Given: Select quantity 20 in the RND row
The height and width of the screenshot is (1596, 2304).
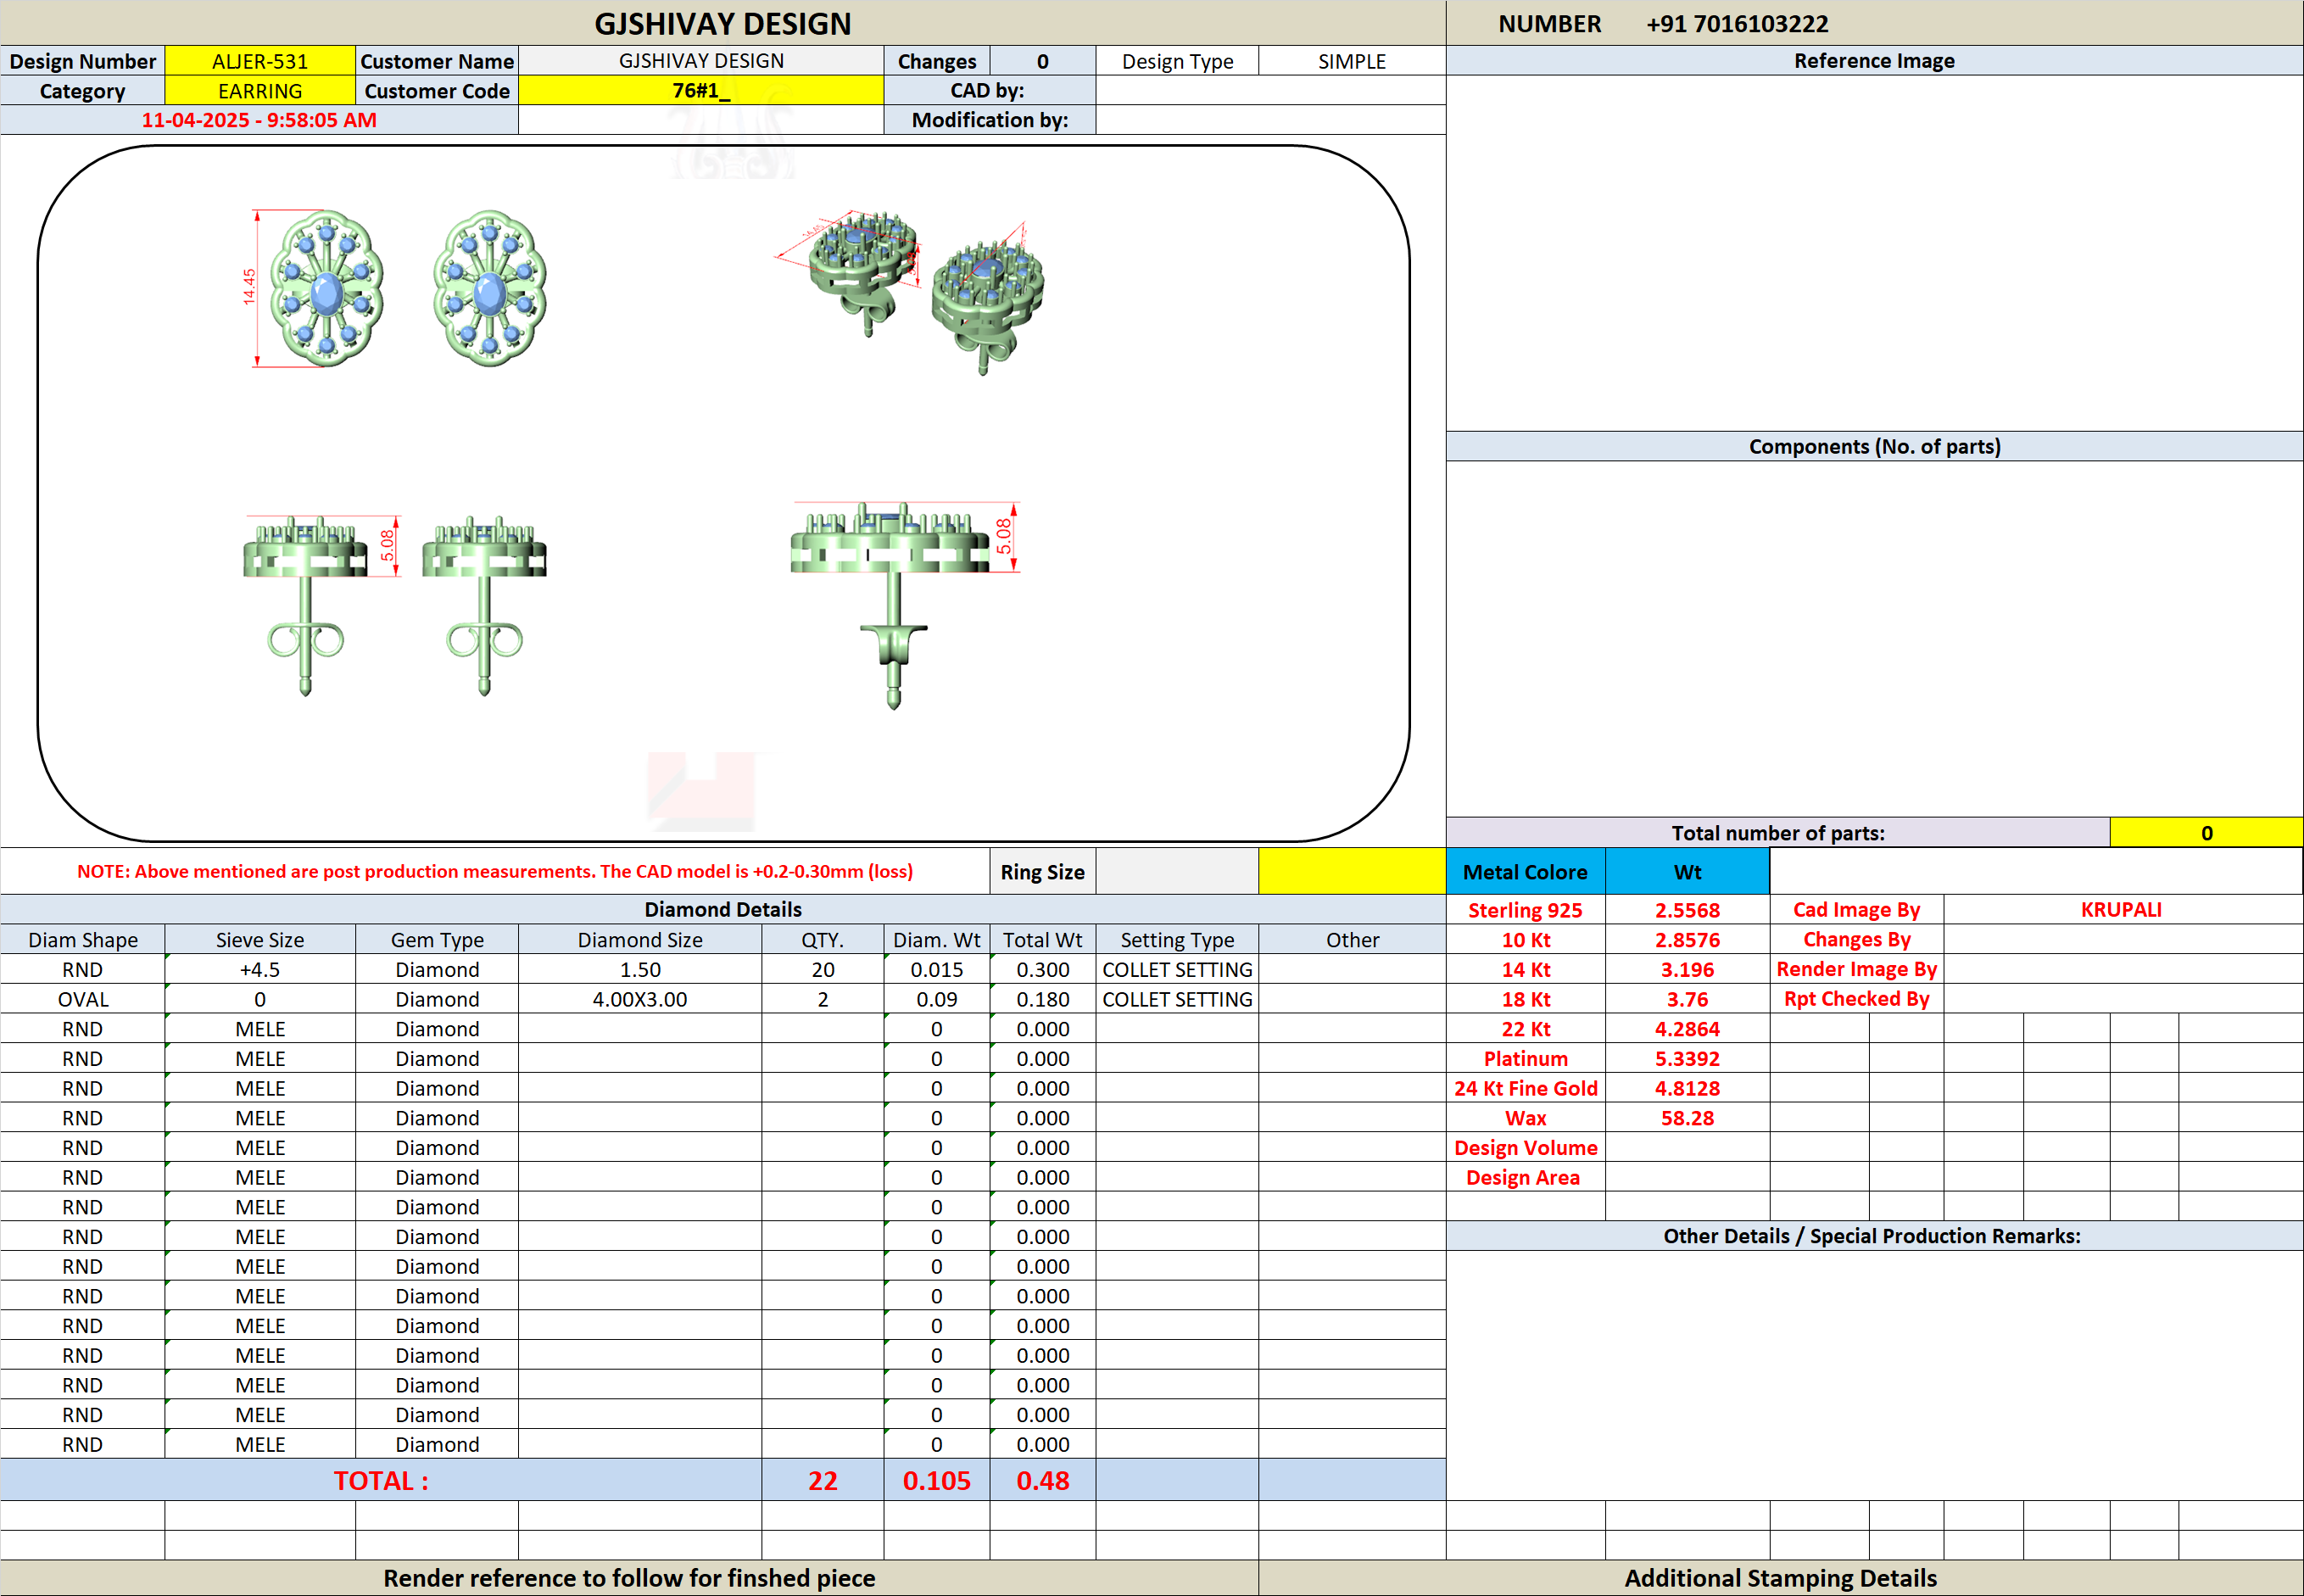Looking at the screenshot, I should coord(823,970).
